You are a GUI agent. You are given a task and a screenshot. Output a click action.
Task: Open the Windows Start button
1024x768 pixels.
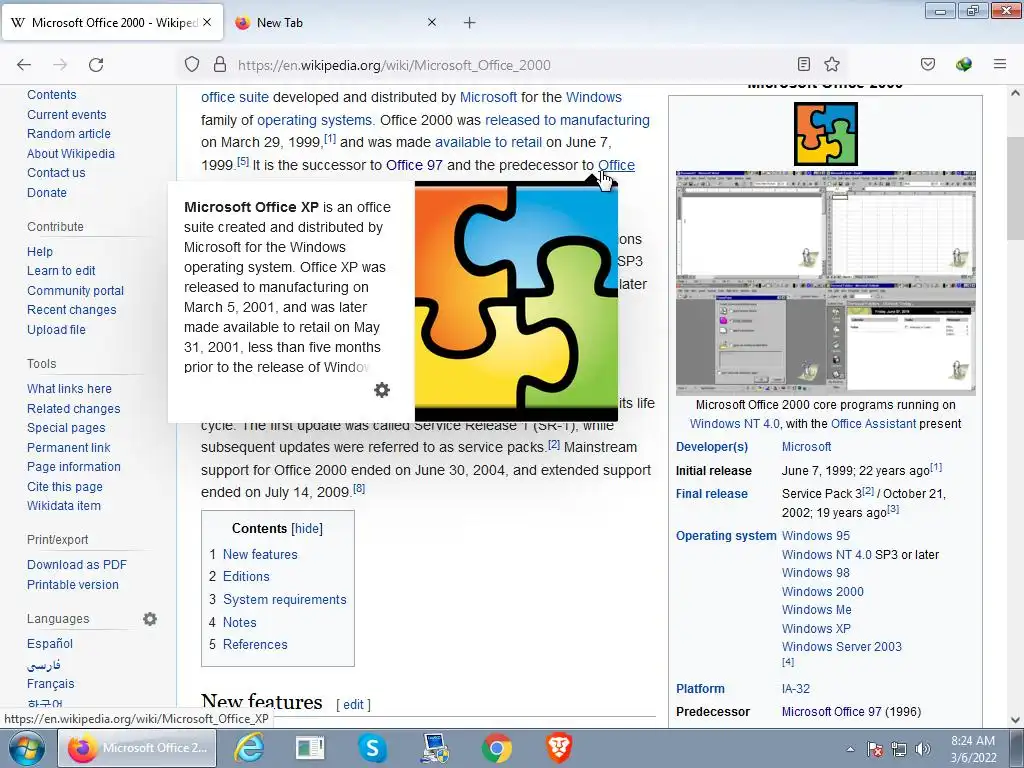pos(26,748)
